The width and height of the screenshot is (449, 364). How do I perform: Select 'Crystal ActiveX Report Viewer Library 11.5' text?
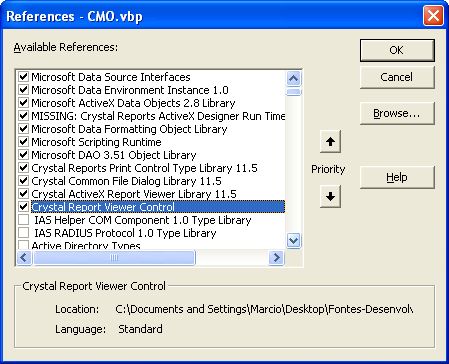point(134,194)
